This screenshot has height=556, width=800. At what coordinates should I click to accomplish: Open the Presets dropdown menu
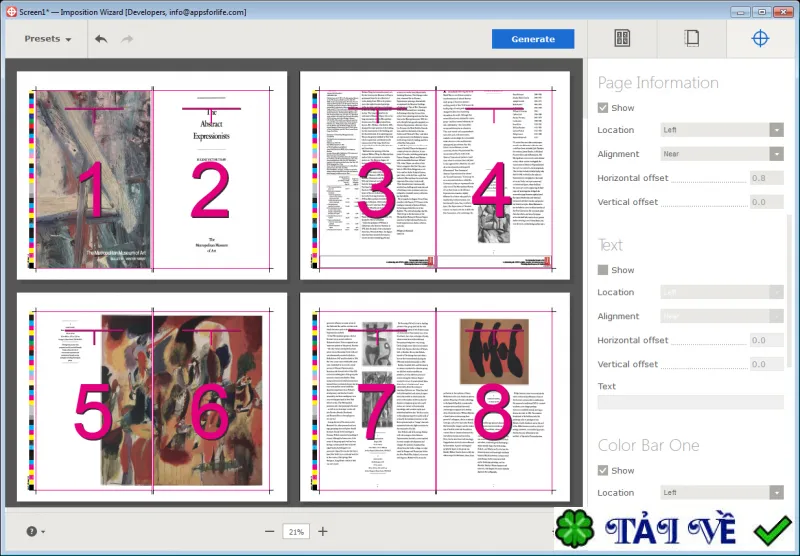[47, 39]
